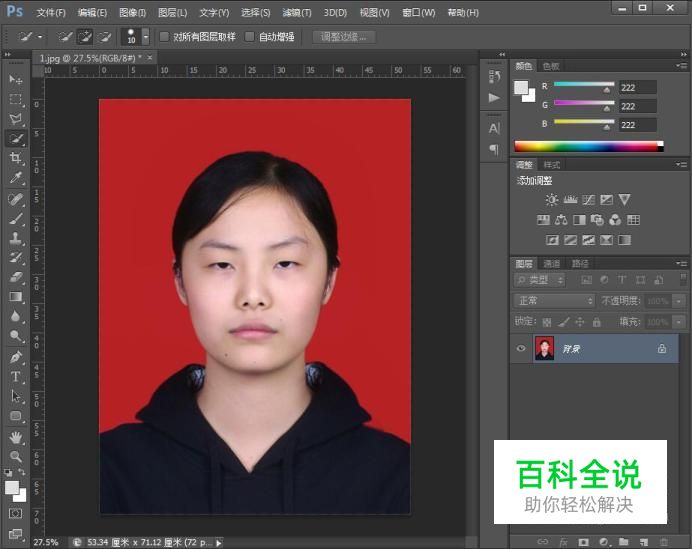Screen dimensions: 692x549
Task: Open the blend mode 正常 dropdown
Action: click(554, 301)
